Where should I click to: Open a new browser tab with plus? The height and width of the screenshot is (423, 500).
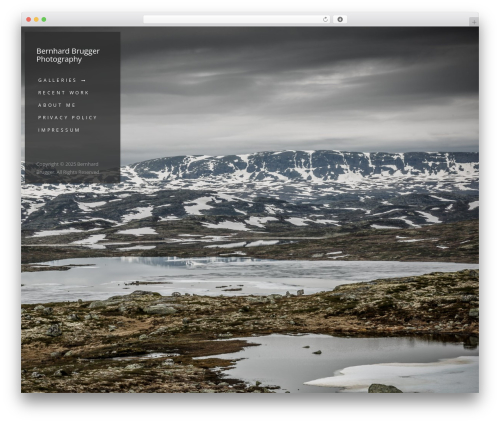pos(474,22)
